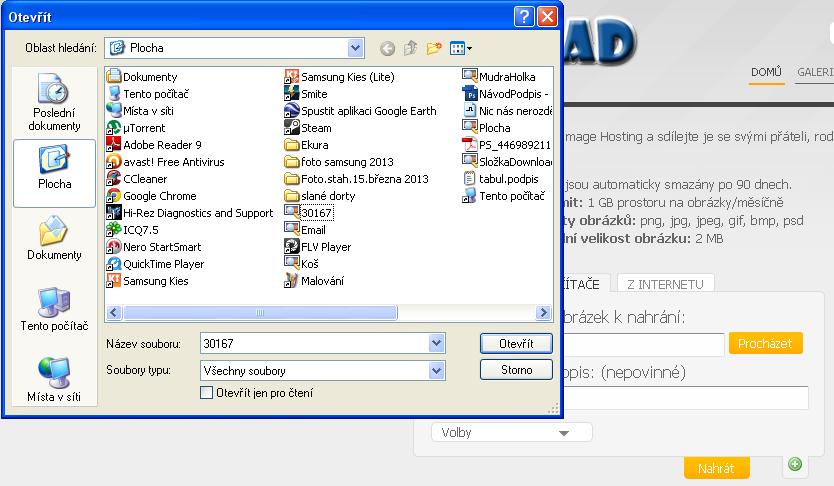Go up one folder level

click(410, 48)
